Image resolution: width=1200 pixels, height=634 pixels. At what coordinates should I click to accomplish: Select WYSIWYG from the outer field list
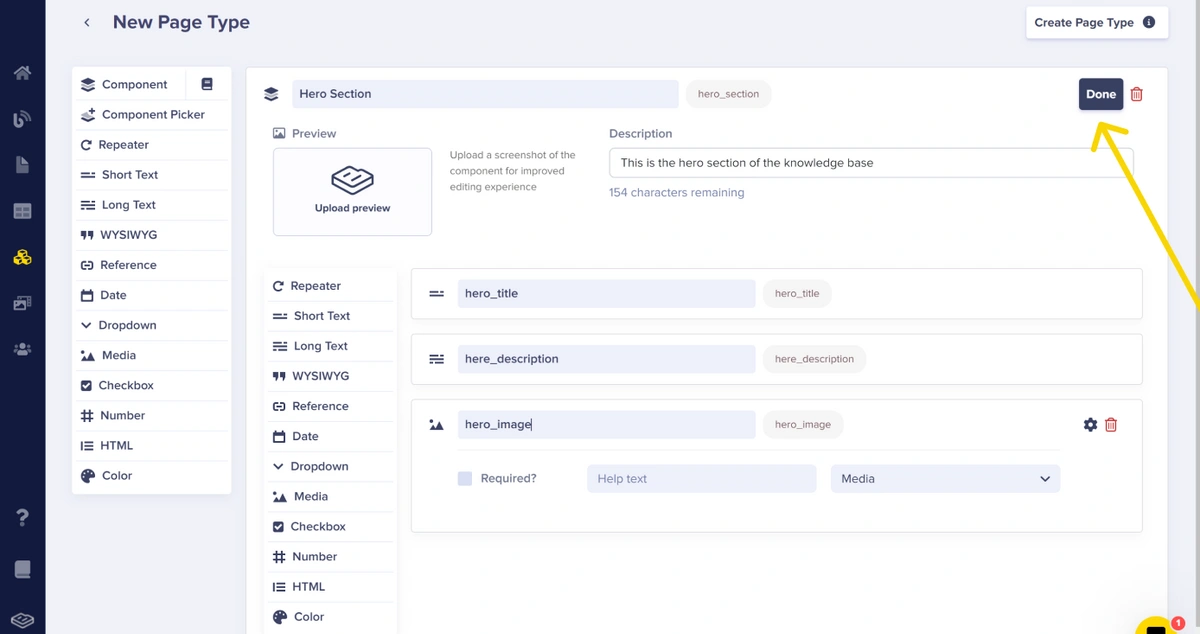(127, 235)
